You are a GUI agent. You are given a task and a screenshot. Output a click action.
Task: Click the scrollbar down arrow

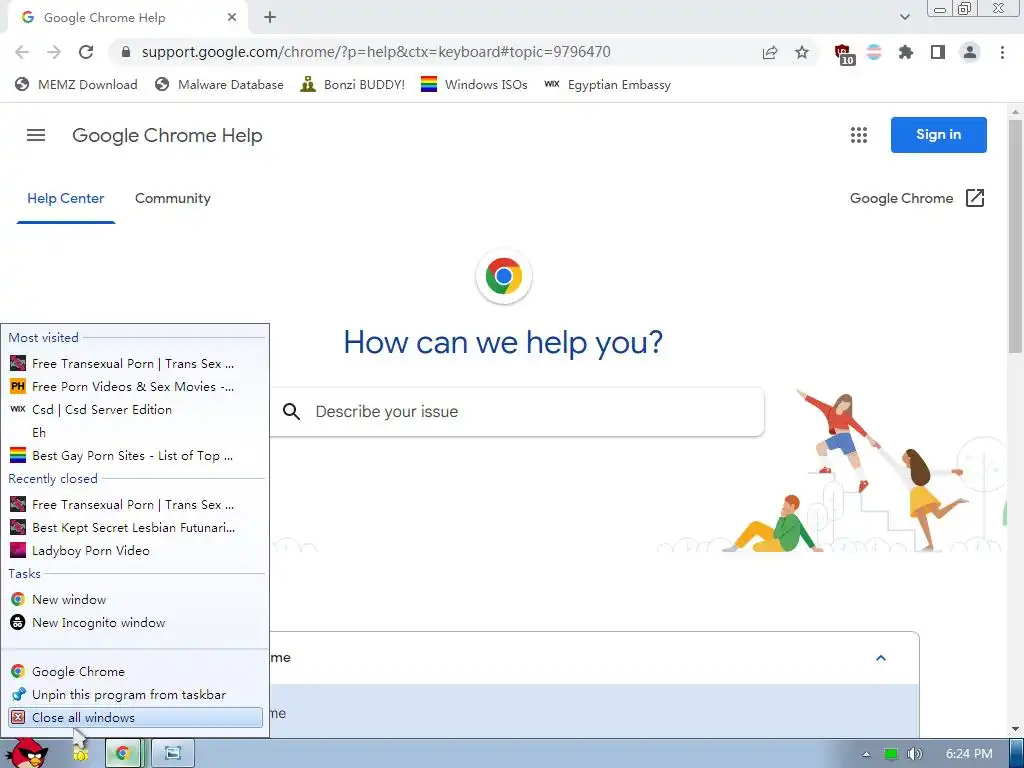(1015, 729)
